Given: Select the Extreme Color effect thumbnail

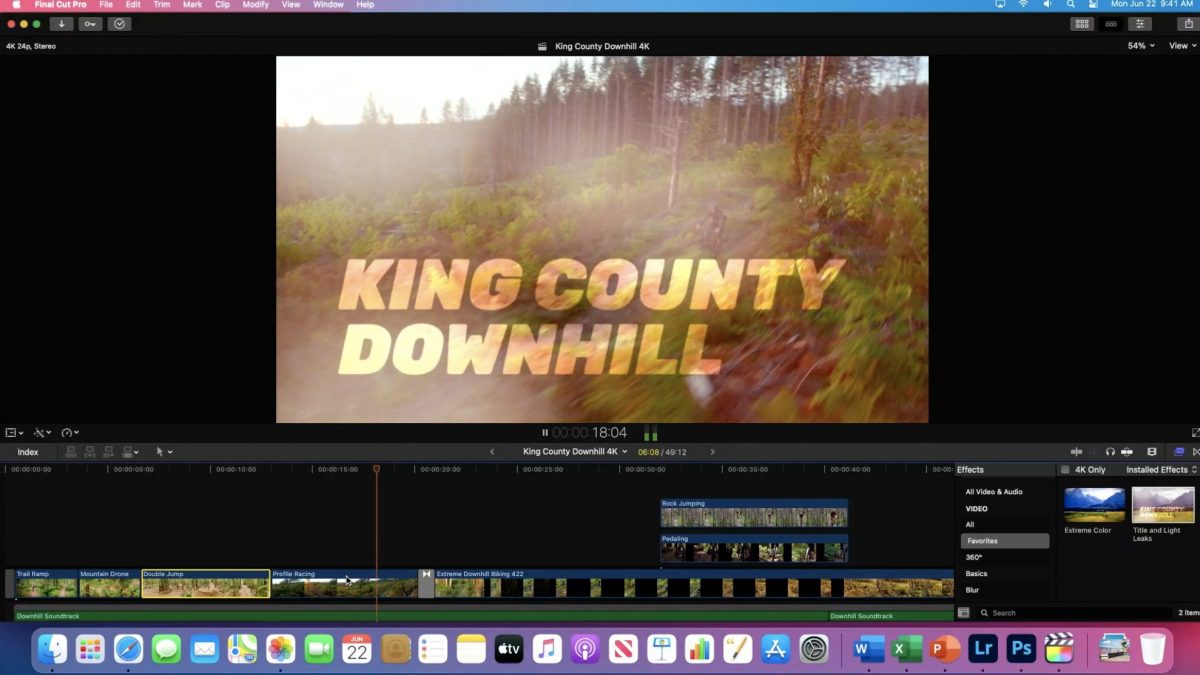Looking at the screenshot, I should pyautogui.click(x=1094, y=505).
